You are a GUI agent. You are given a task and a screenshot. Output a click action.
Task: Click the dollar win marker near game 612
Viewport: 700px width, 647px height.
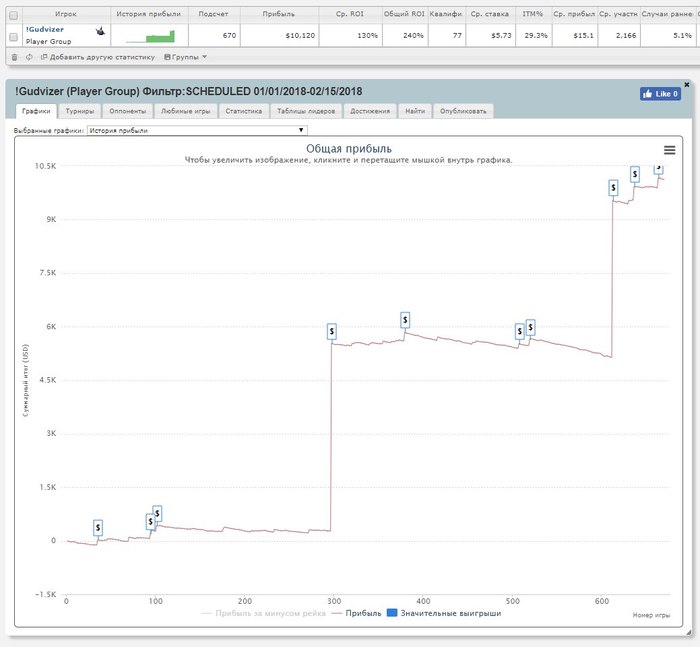click(x=613, y=188)
